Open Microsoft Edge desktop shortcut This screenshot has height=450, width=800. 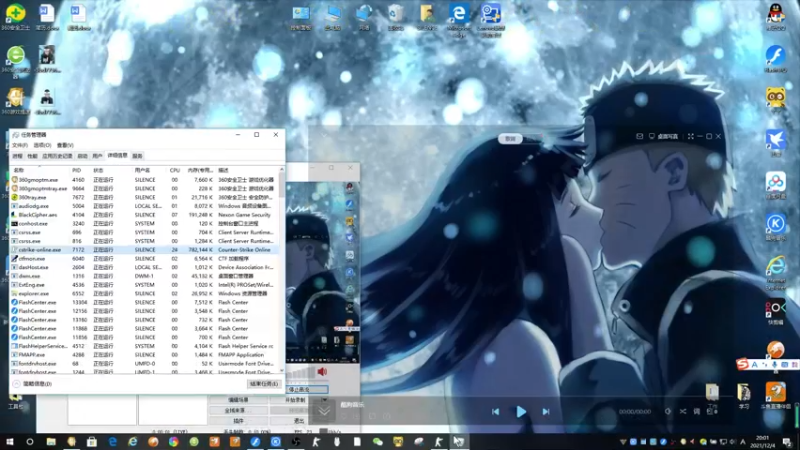(459, 20)
